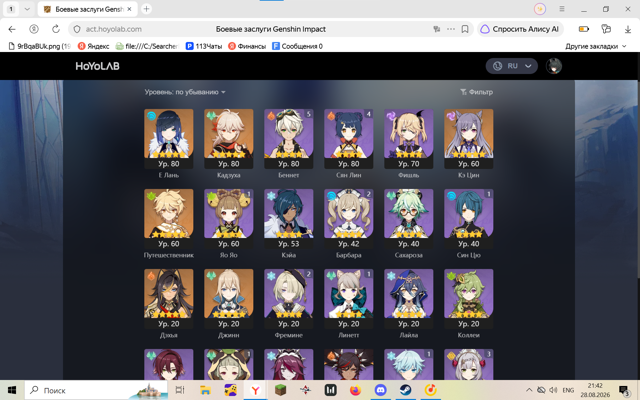This screenshot has width=640, height=400.
Task: Open the Сообщения 0 bookmark
Action: point(298,47)
